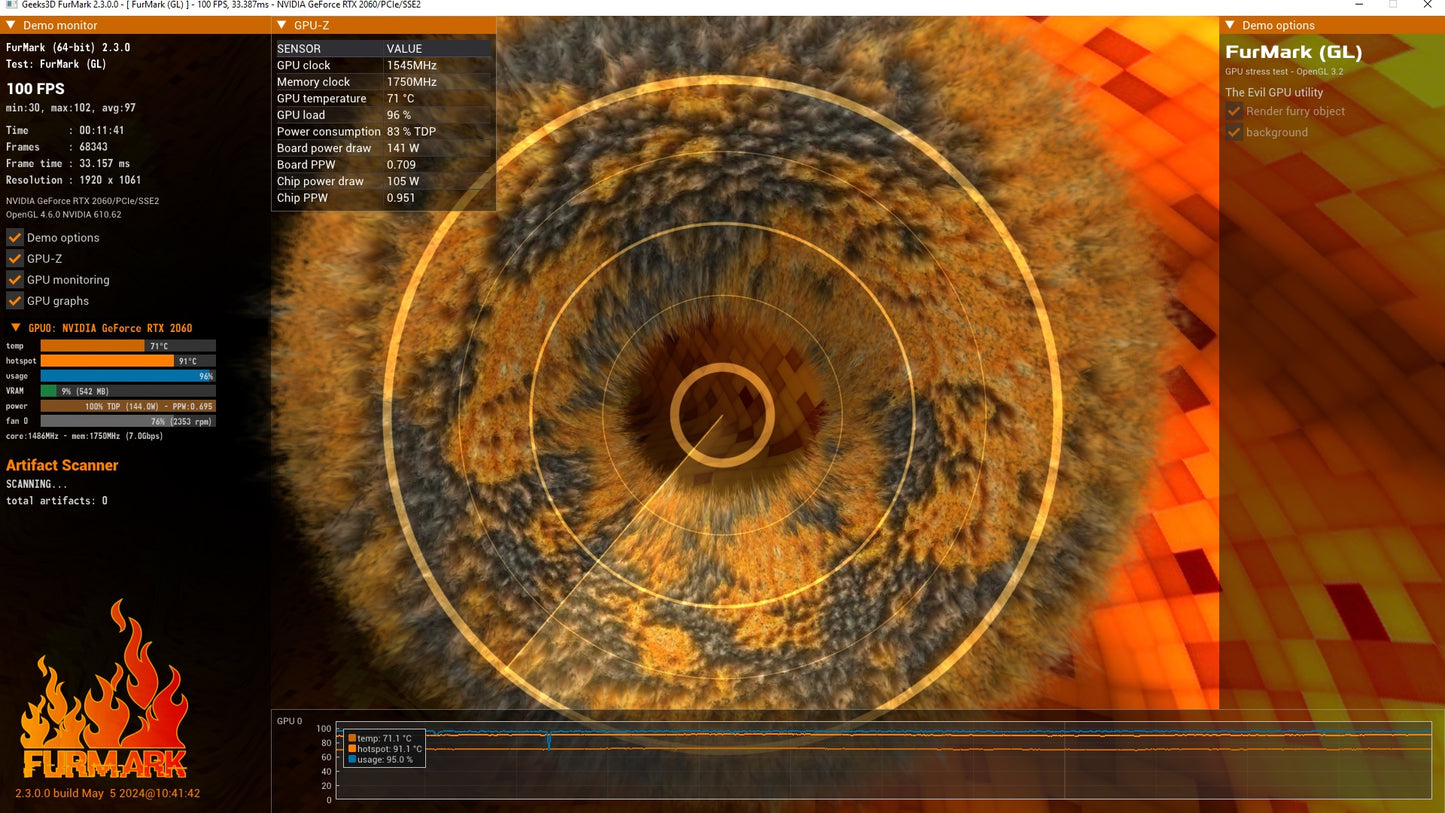Toggle the Render furry object checkbox
1445x813 pixels.
coord(1234,111)
